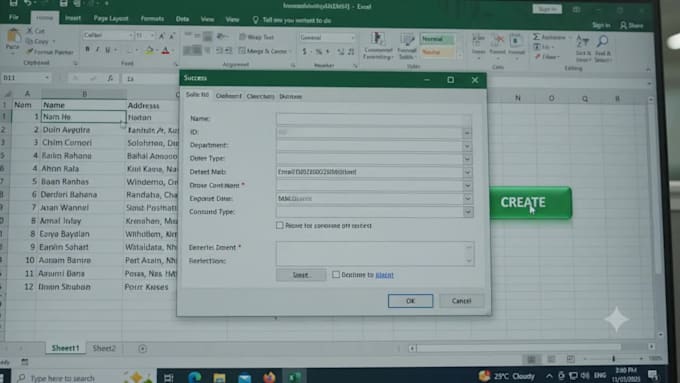Click the Share icon at top right

(632, 26)
